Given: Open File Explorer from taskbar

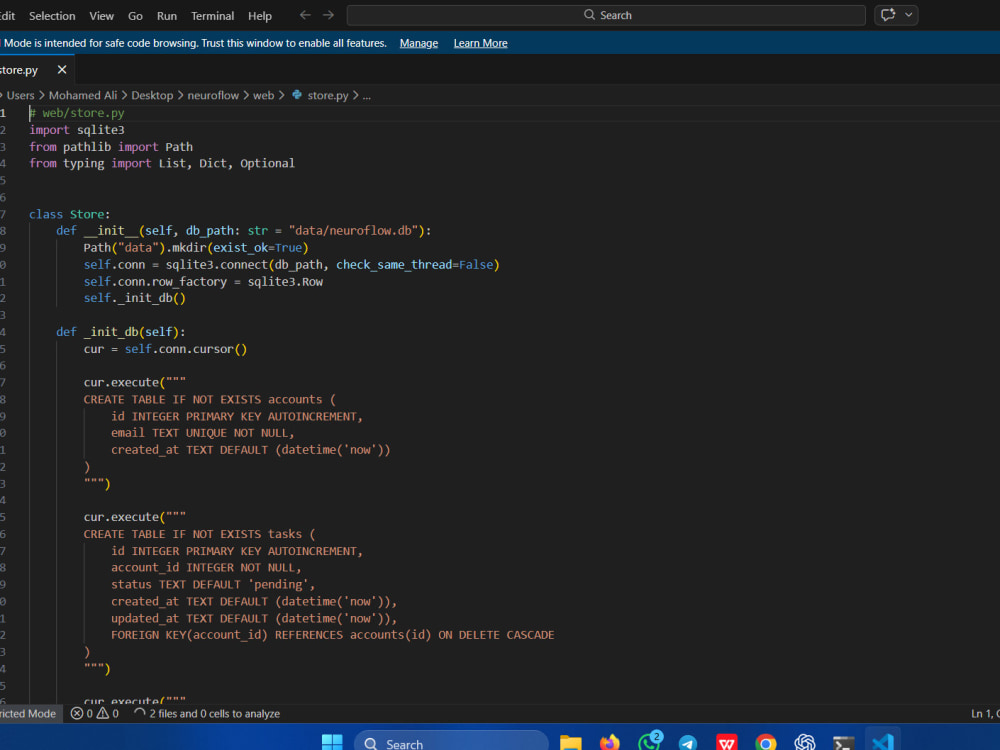Looking at the screenshot, I should [x=571, y=743].
